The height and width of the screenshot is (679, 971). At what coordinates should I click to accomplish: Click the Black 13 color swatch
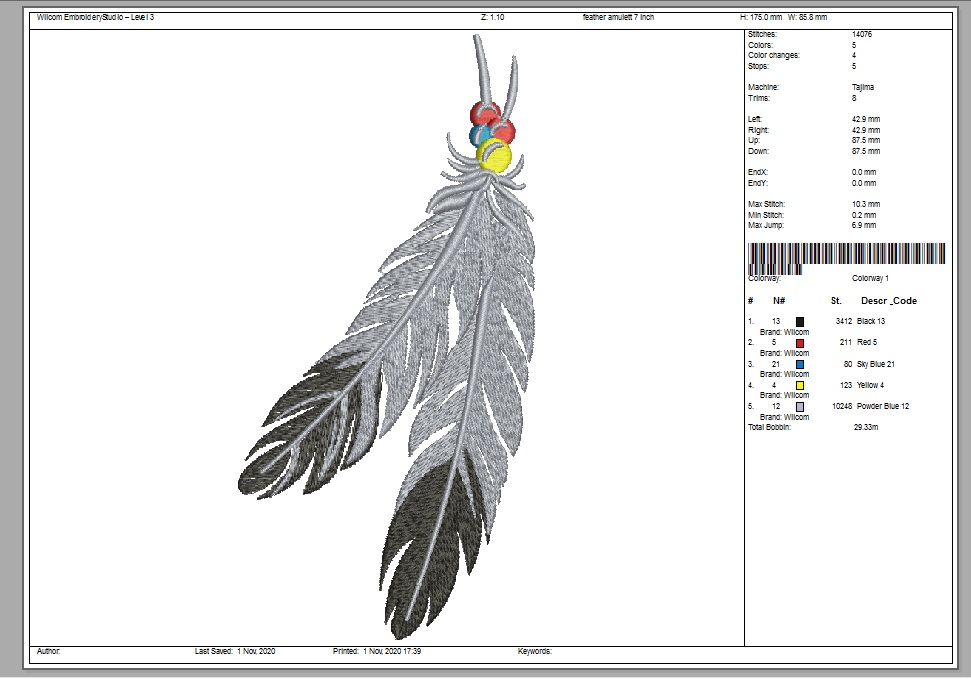tap(799, 321)
